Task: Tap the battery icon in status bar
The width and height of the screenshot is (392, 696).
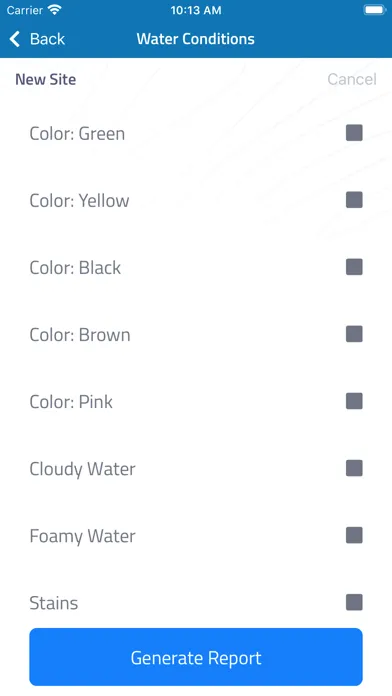Action: (375, 10)
